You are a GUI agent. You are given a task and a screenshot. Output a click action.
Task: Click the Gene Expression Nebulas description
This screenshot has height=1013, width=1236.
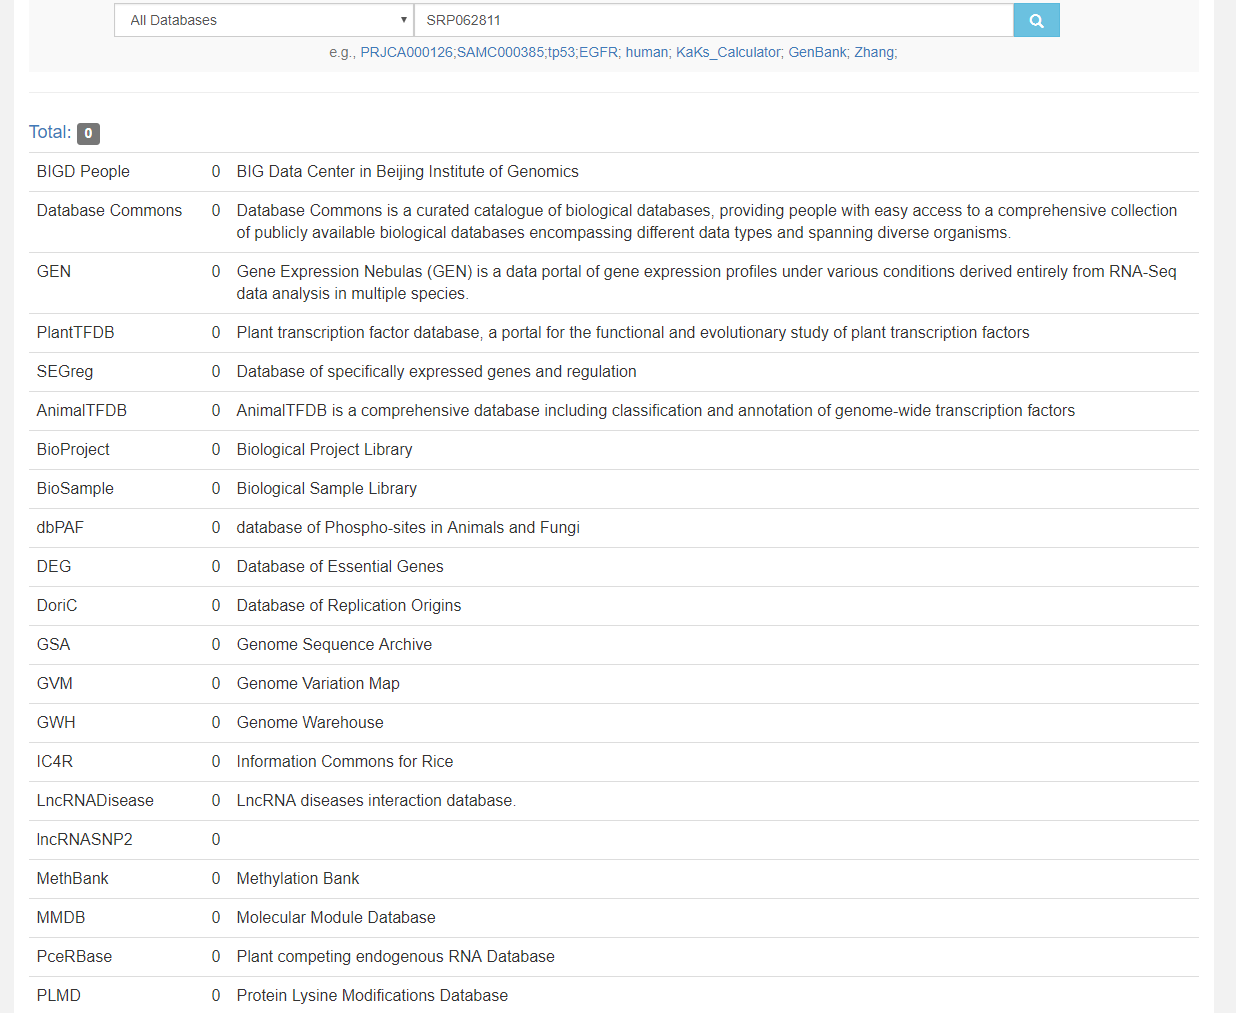pyautogui.click(x=707, y=283)
